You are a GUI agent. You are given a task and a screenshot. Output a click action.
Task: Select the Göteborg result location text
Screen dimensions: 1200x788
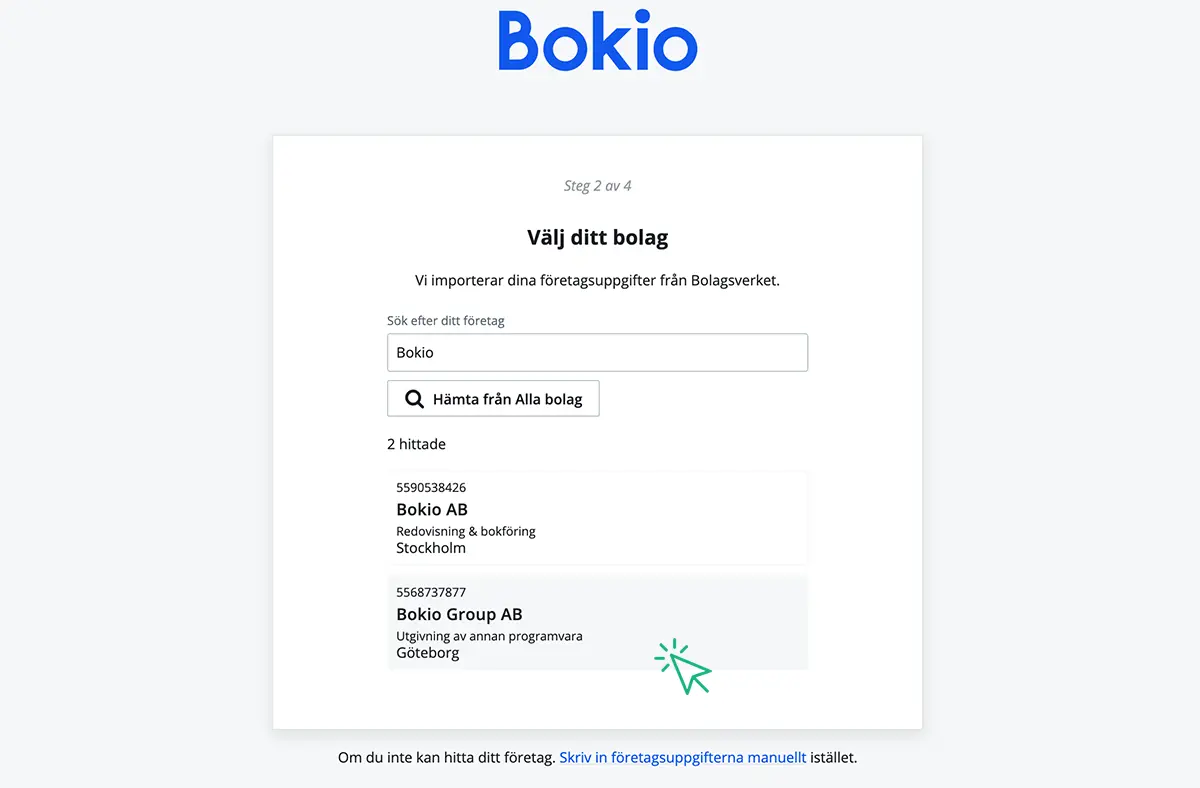tap(428, 653)
